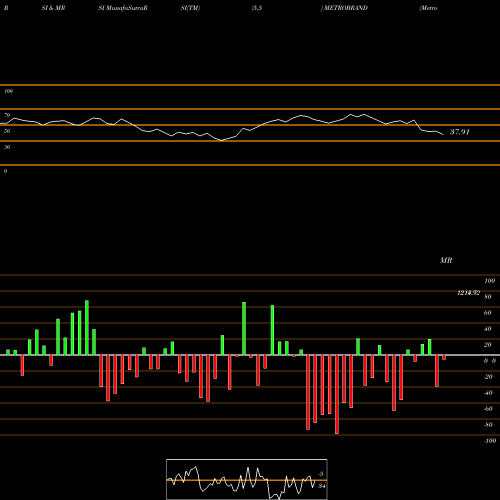Click the RSI 0 level label
Screen dimensions: 500x500
(6, 171)
